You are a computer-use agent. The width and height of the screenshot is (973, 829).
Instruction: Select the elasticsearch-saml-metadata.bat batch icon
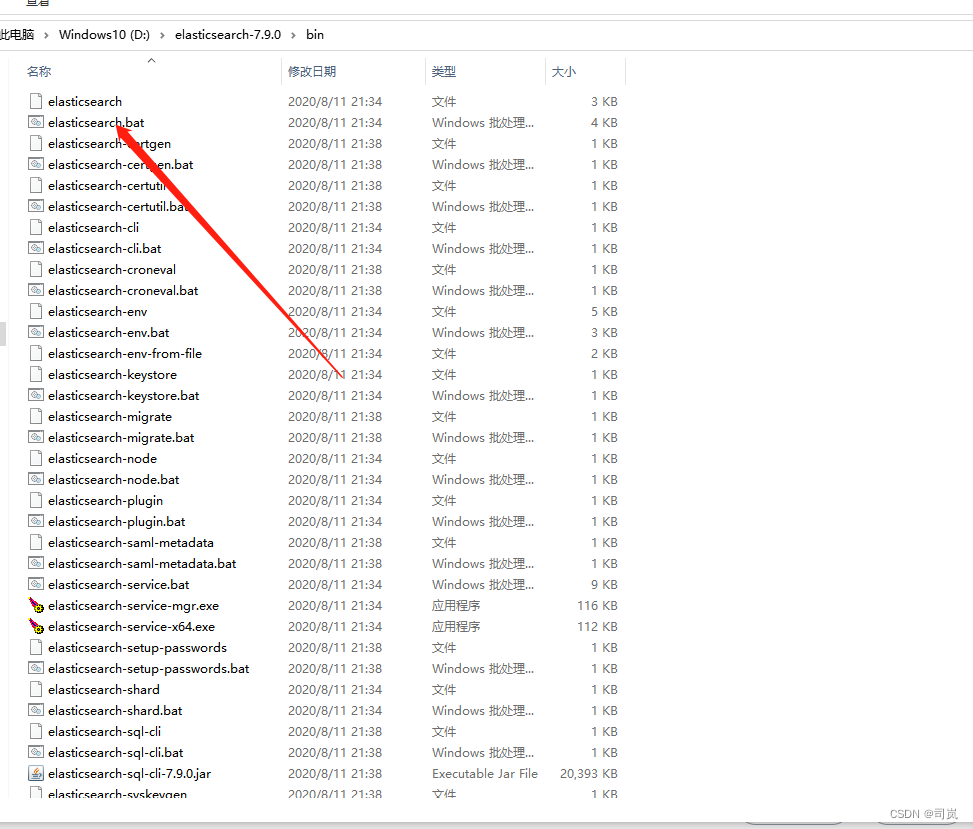[x=36, y=563]
